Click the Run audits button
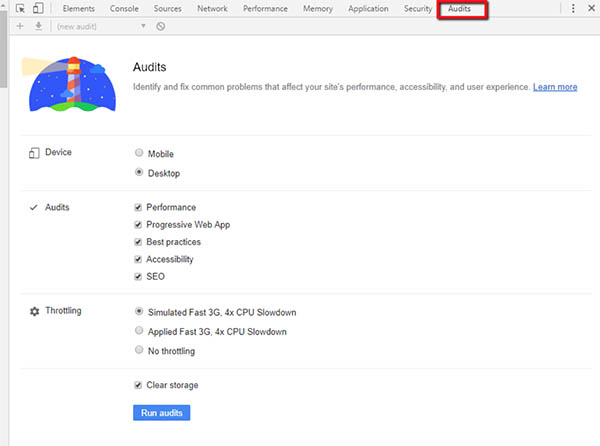Viewport: 600px width, 446px height. [x=161, y=413]
